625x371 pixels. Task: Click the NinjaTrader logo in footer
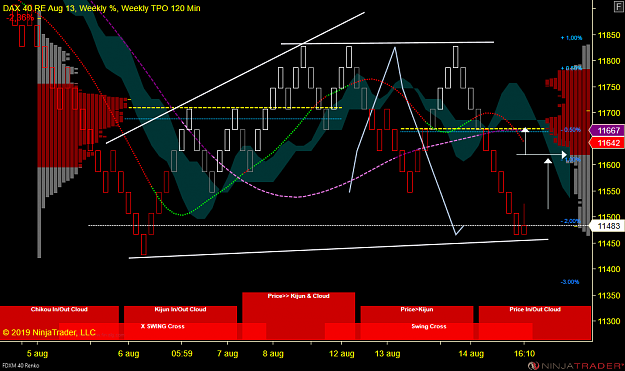[x=576, y=365]
